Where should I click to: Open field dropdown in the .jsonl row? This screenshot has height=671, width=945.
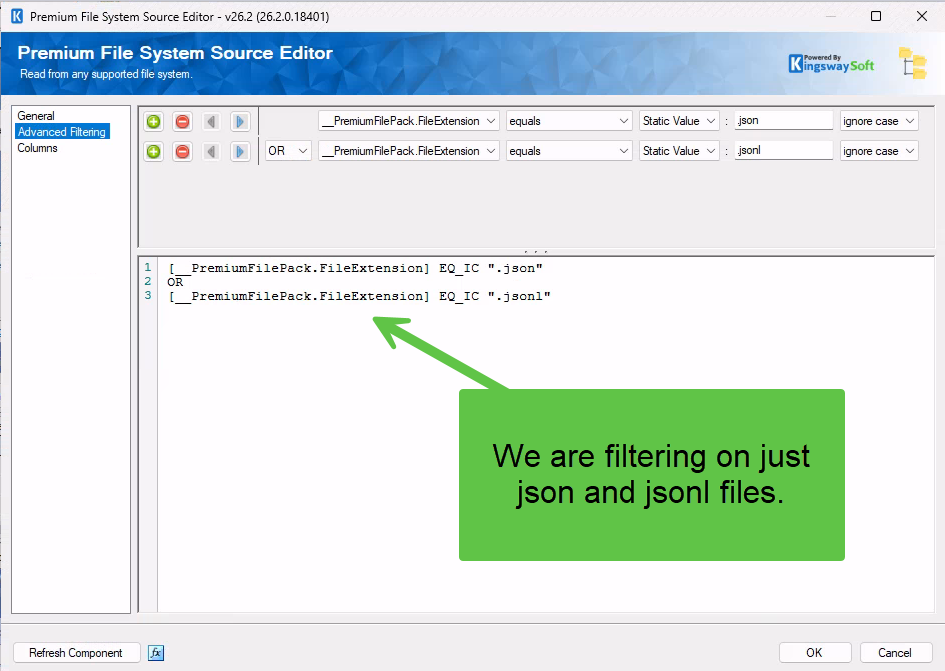(409, 151)
